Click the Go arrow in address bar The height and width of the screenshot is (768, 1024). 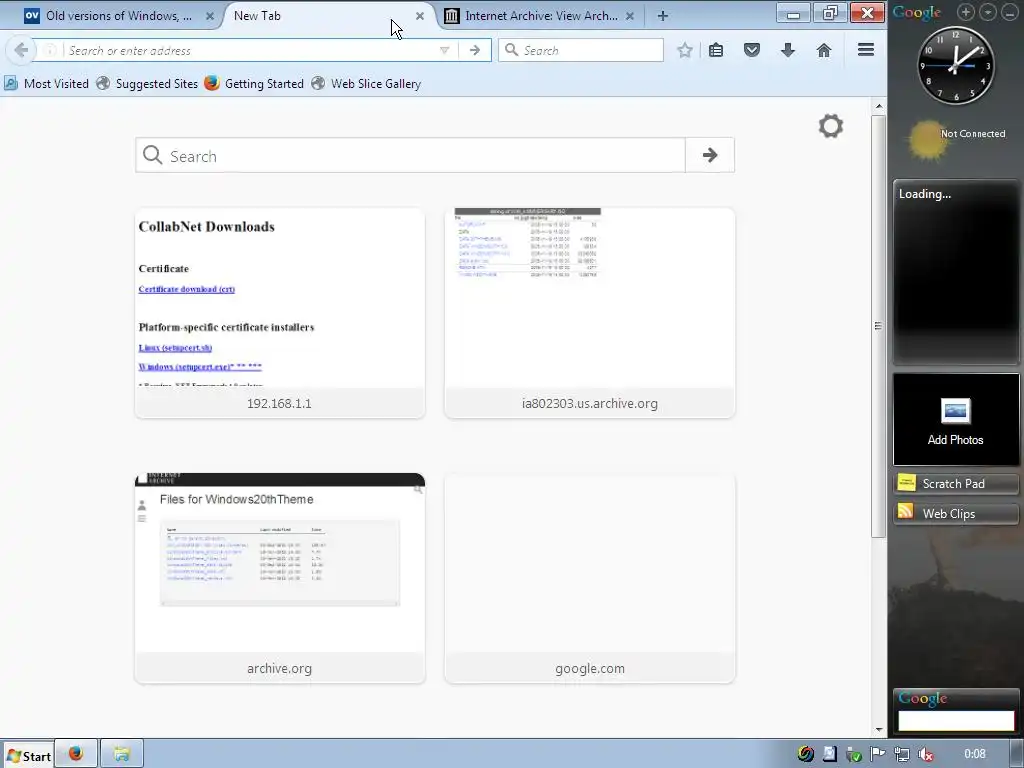pyautogui.click(x=475, y=50)
